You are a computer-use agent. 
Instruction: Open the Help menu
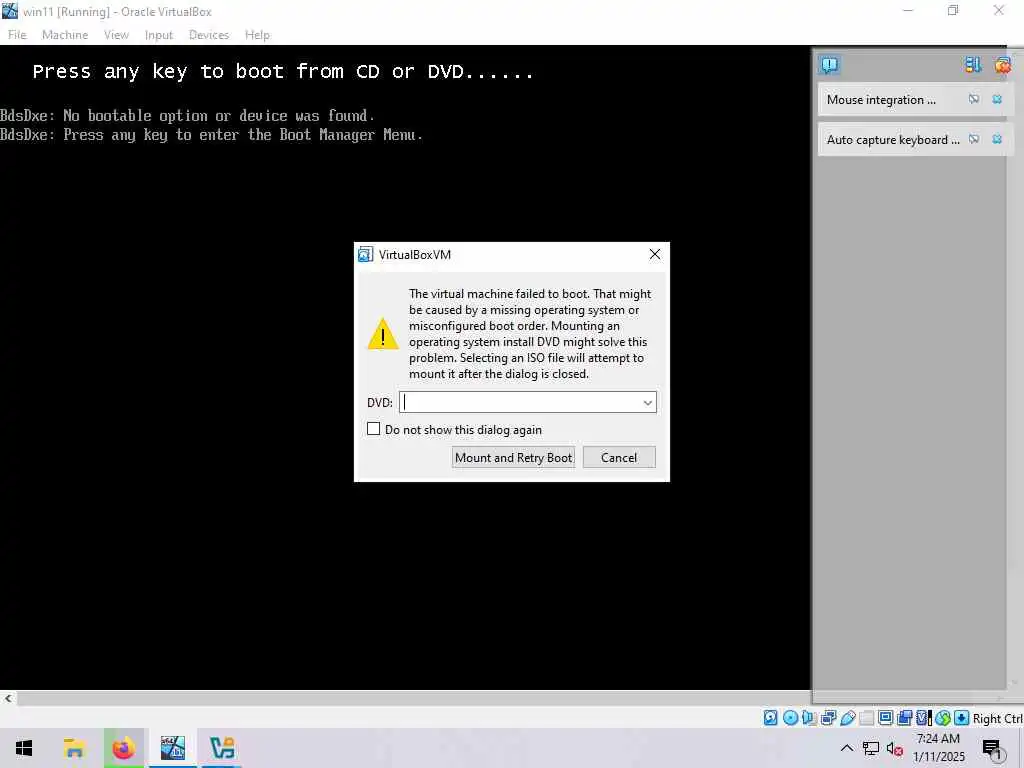[257, 35]
